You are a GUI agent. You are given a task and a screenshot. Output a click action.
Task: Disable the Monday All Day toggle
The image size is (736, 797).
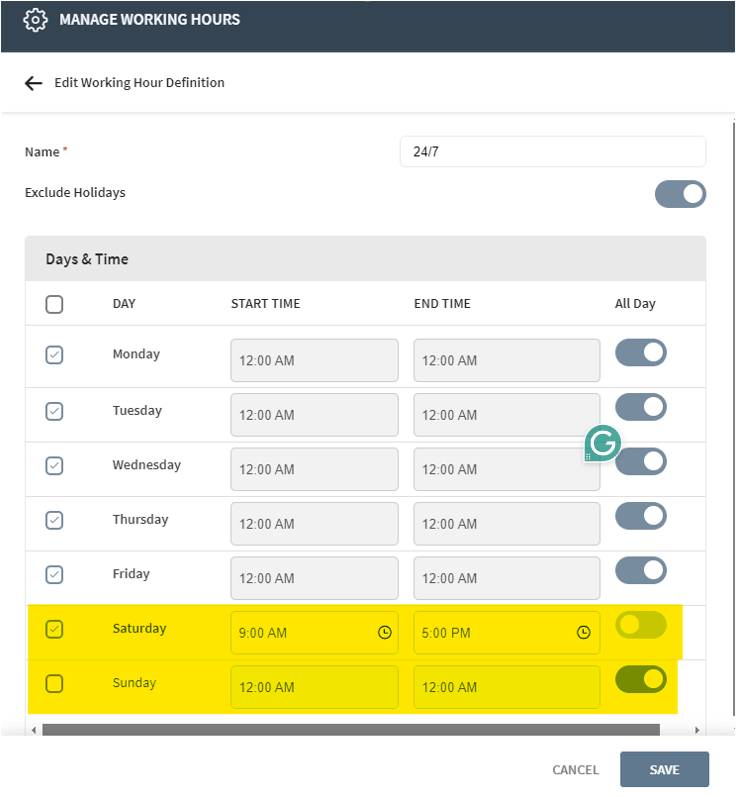tap(640, 352)
